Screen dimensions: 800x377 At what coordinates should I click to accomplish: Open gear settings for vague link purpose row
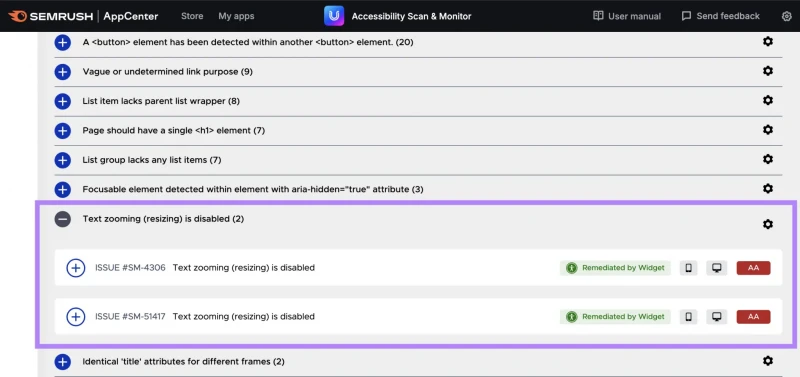(767, 71)
